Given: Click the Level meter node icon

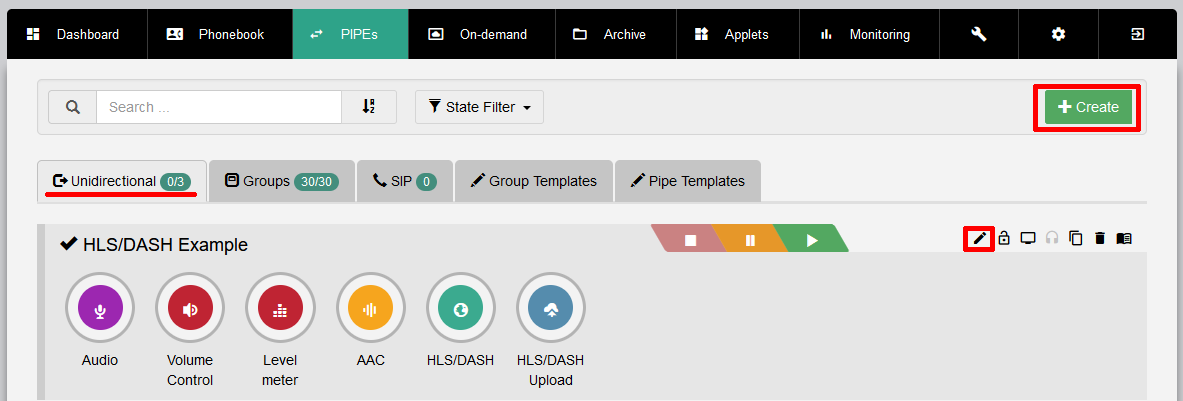Looking at the screenshot, I should tap(280, 311).
